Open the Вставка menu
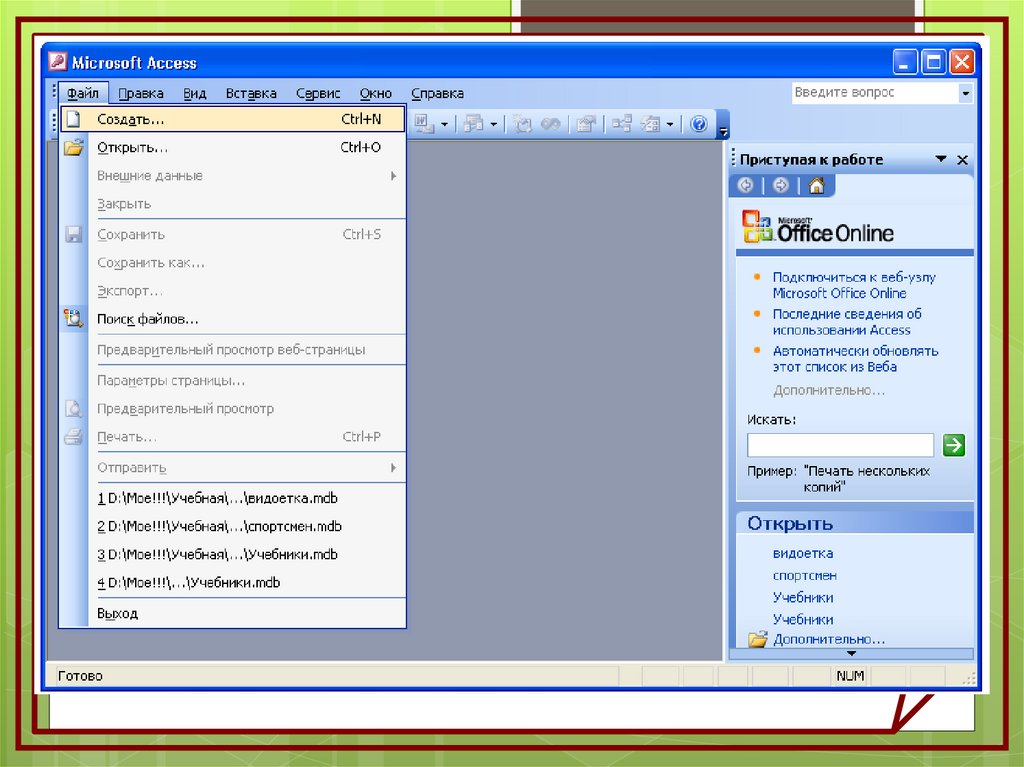The image size is (1024, 767). coord(251,93)
